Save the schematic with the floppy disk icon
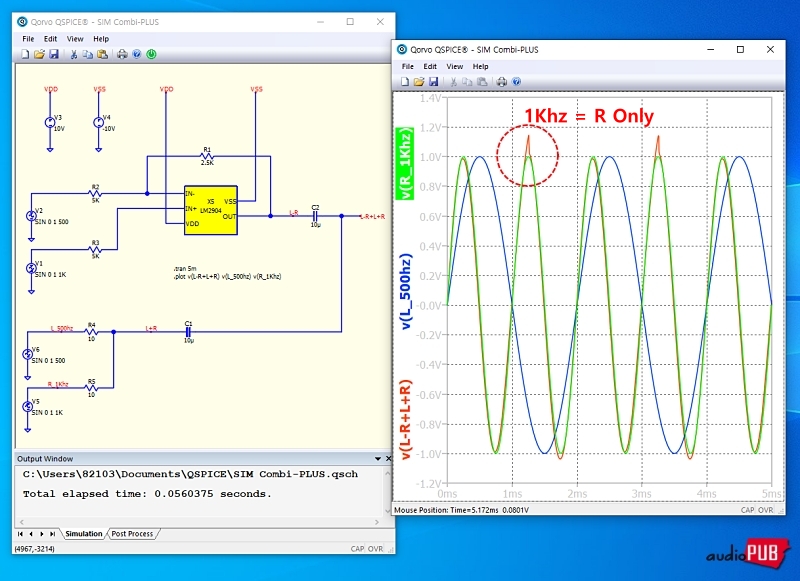This screenshot has width=800, height=581. tap(53, 53)
